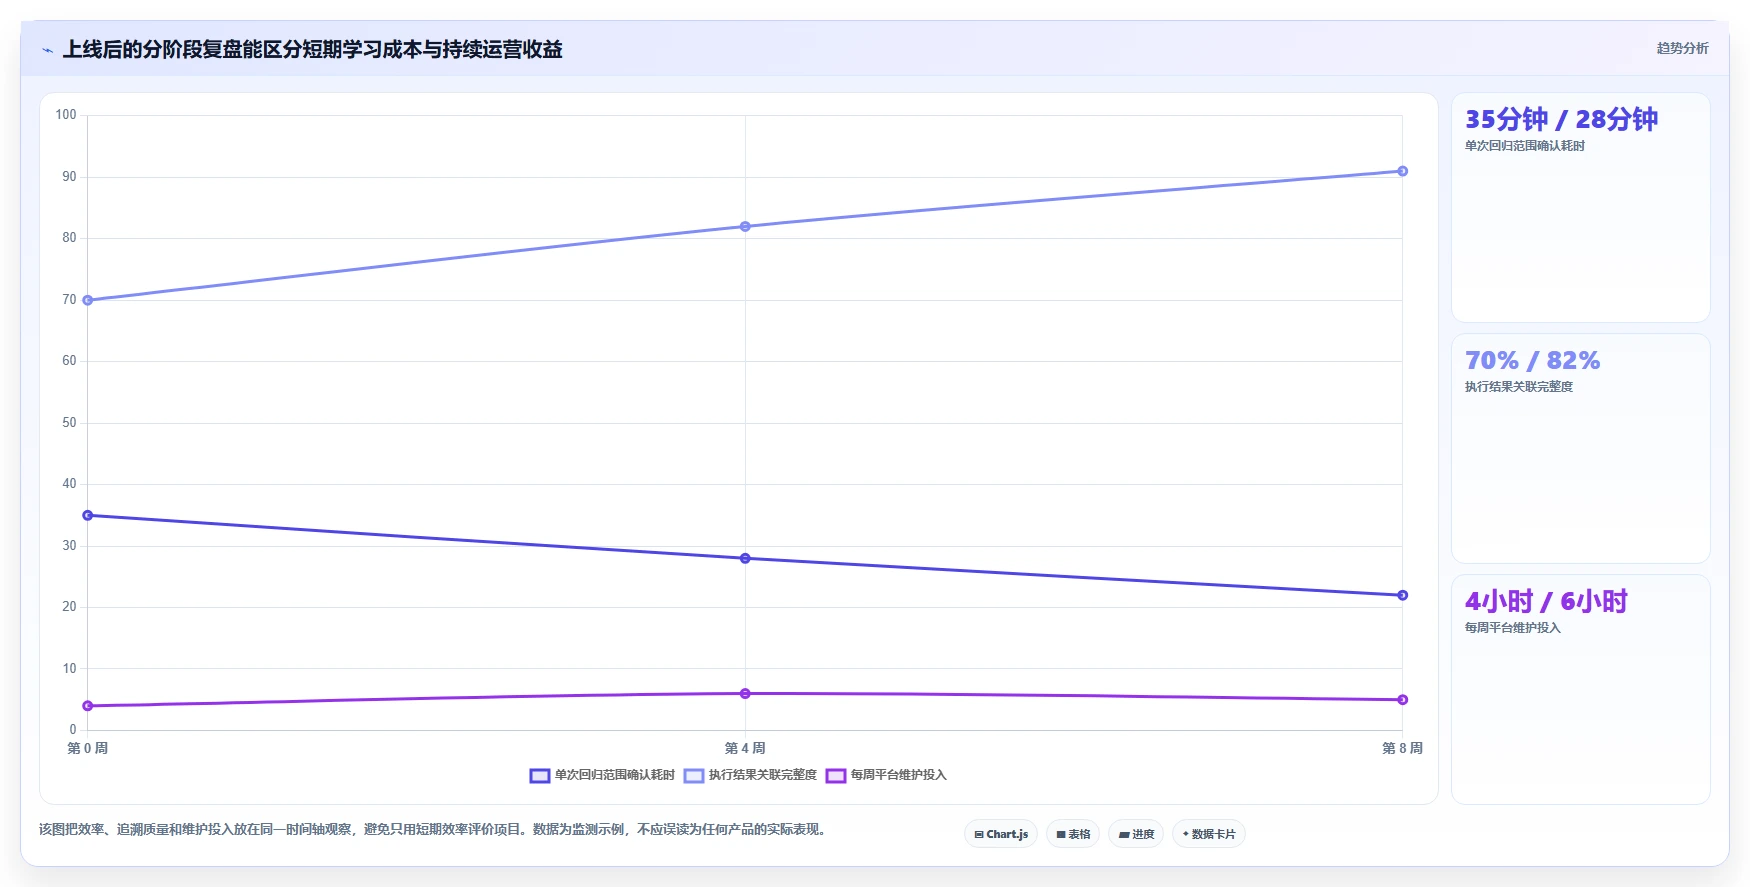Click the 进度 tag

point(1136,834)
